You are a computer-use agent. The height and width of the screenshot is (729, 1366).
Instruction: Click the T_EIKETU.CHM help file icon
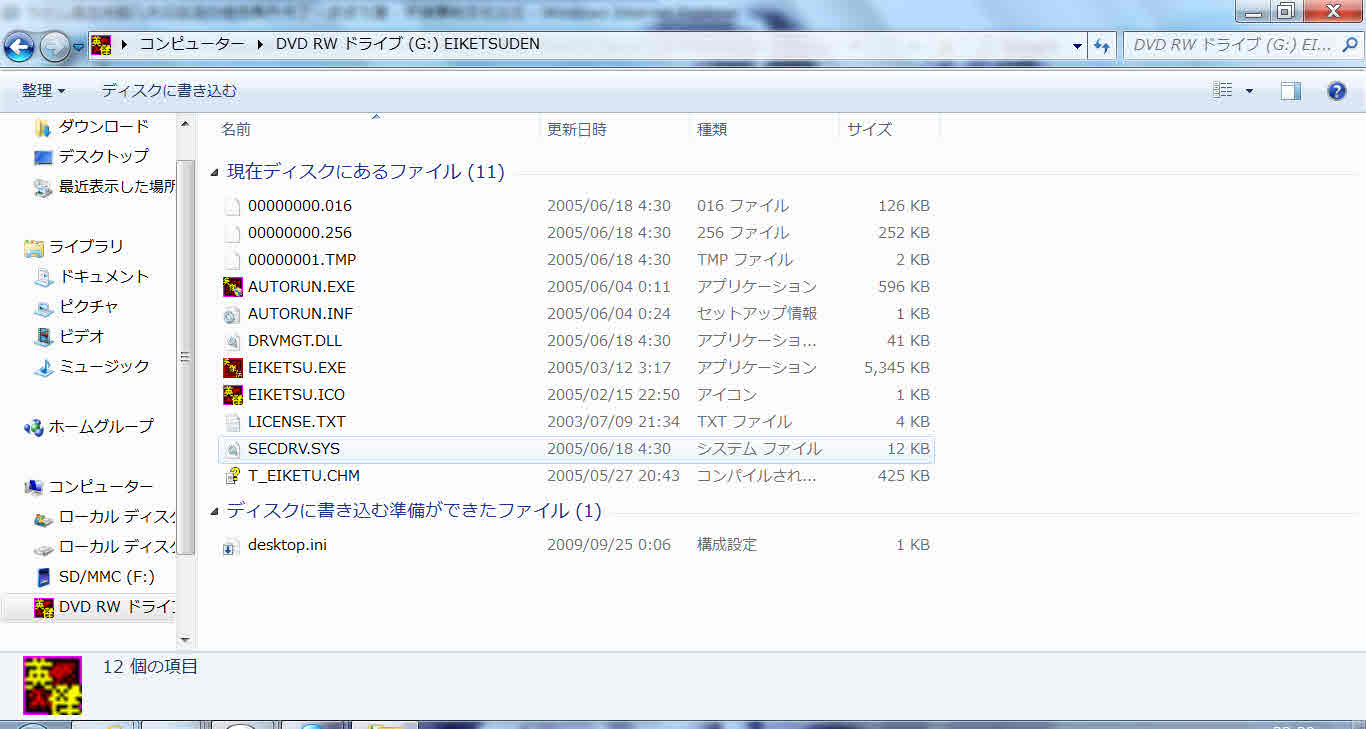(232, 476)
